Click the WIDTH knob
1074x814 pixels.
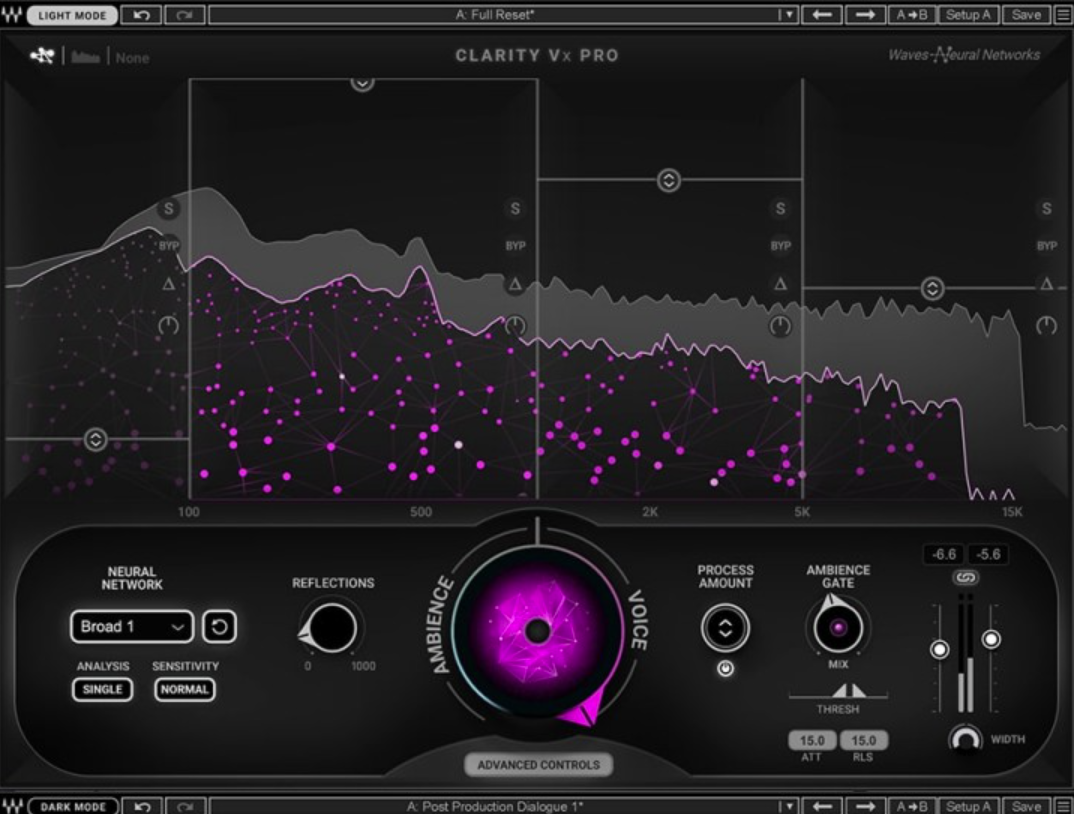pyautogui.click(x=966, y=739)
